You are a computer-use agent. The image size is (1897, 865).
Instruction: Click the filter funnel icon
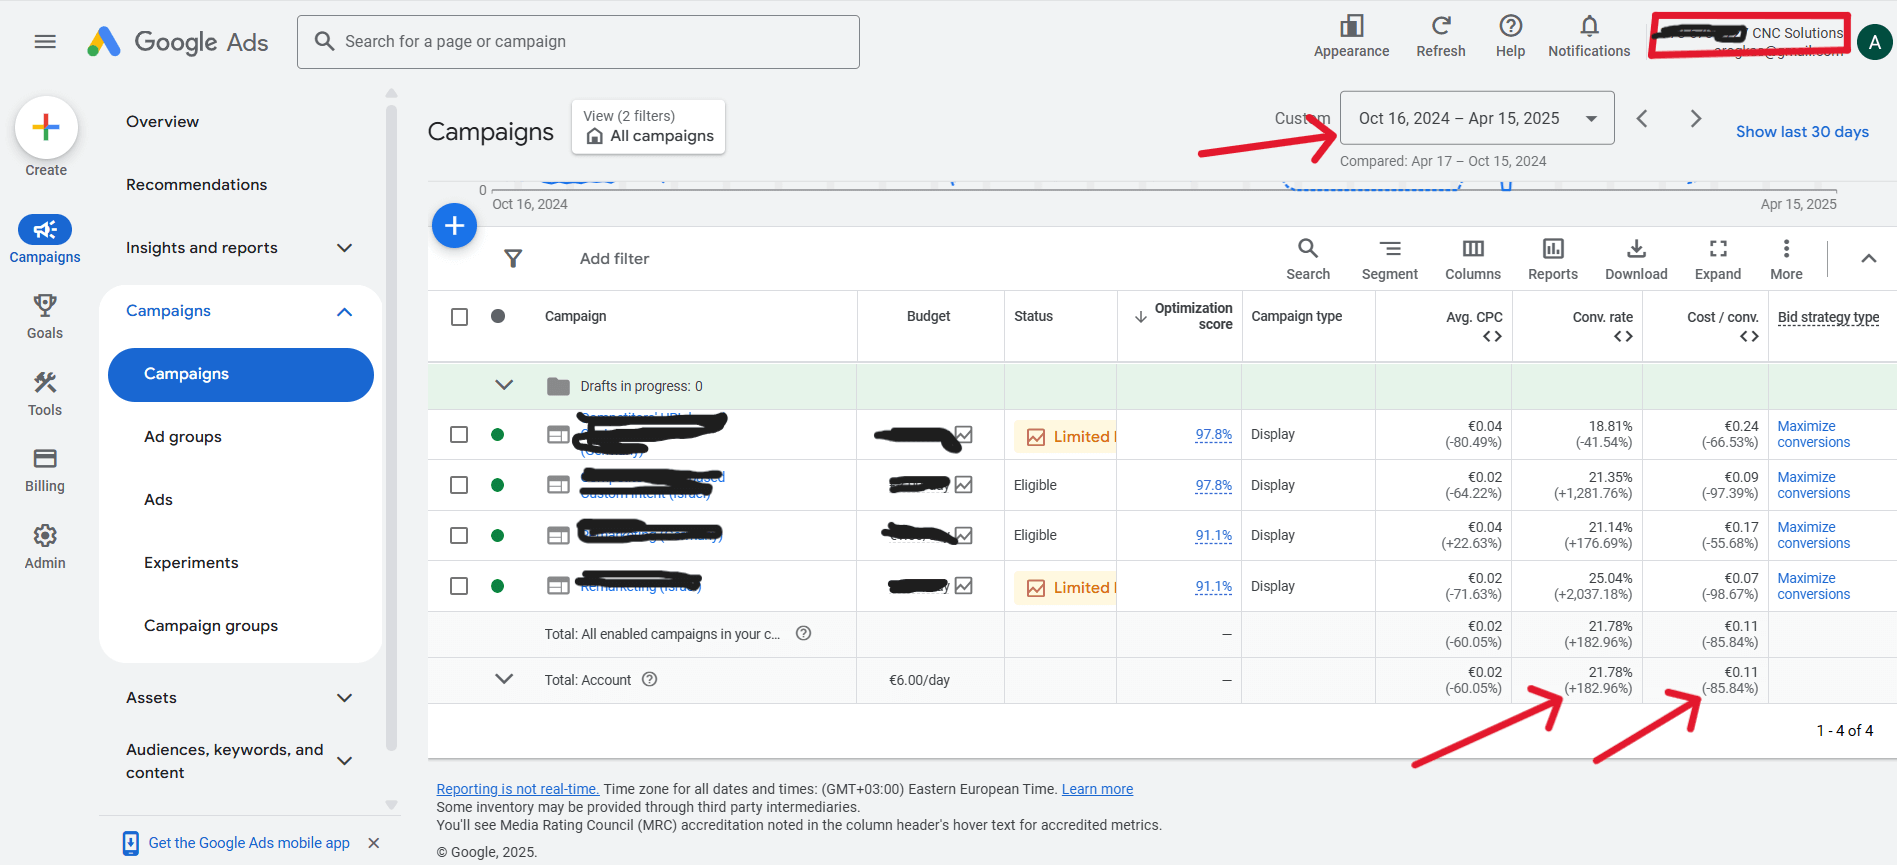click(513, 258)
